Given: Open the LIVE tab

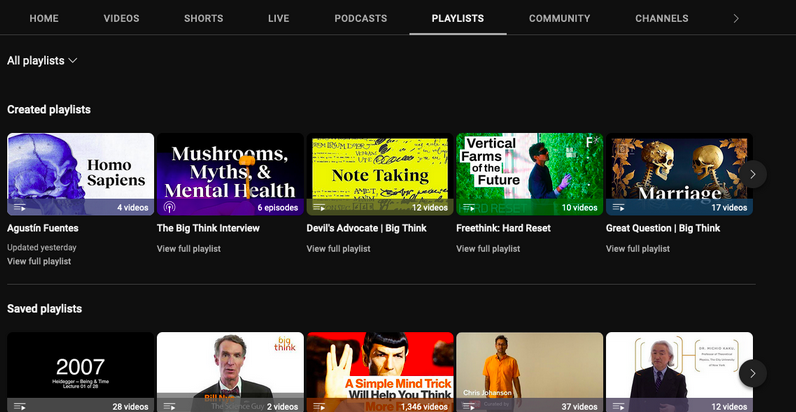Looking at the screenshot, I should (x=279, y=18).
